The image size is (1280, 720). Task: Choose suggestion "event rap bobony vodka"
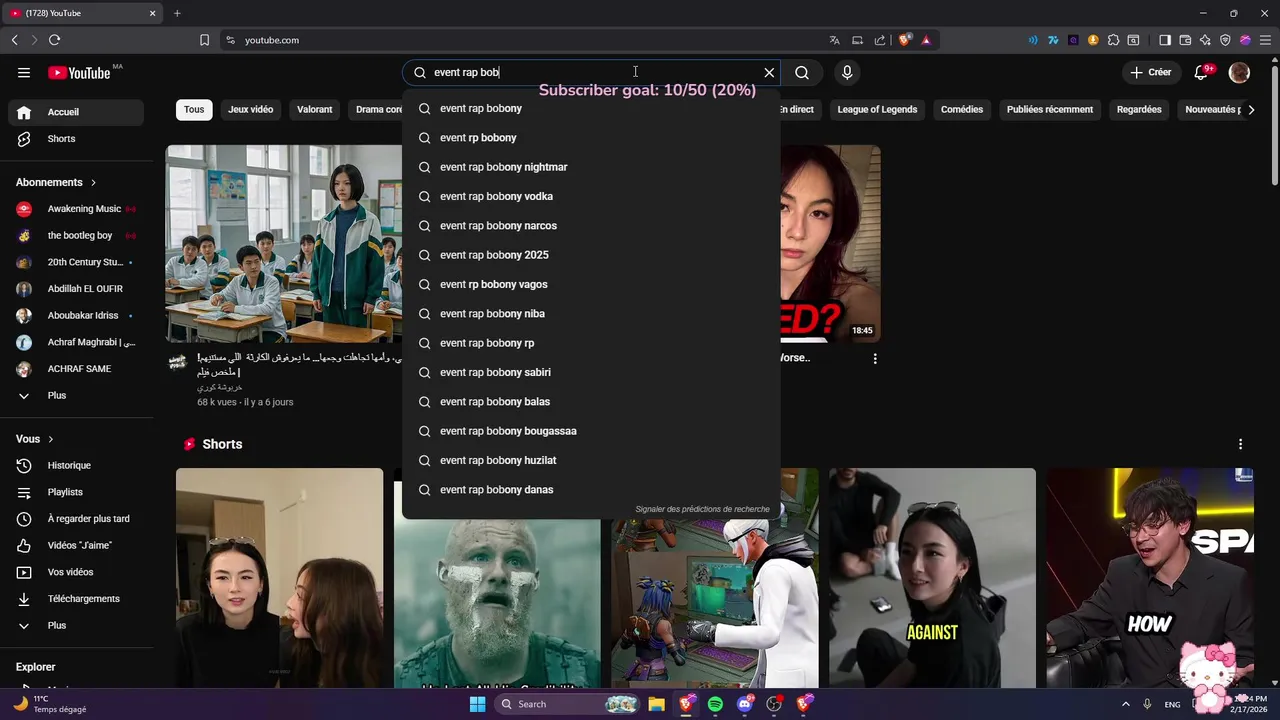591,196
